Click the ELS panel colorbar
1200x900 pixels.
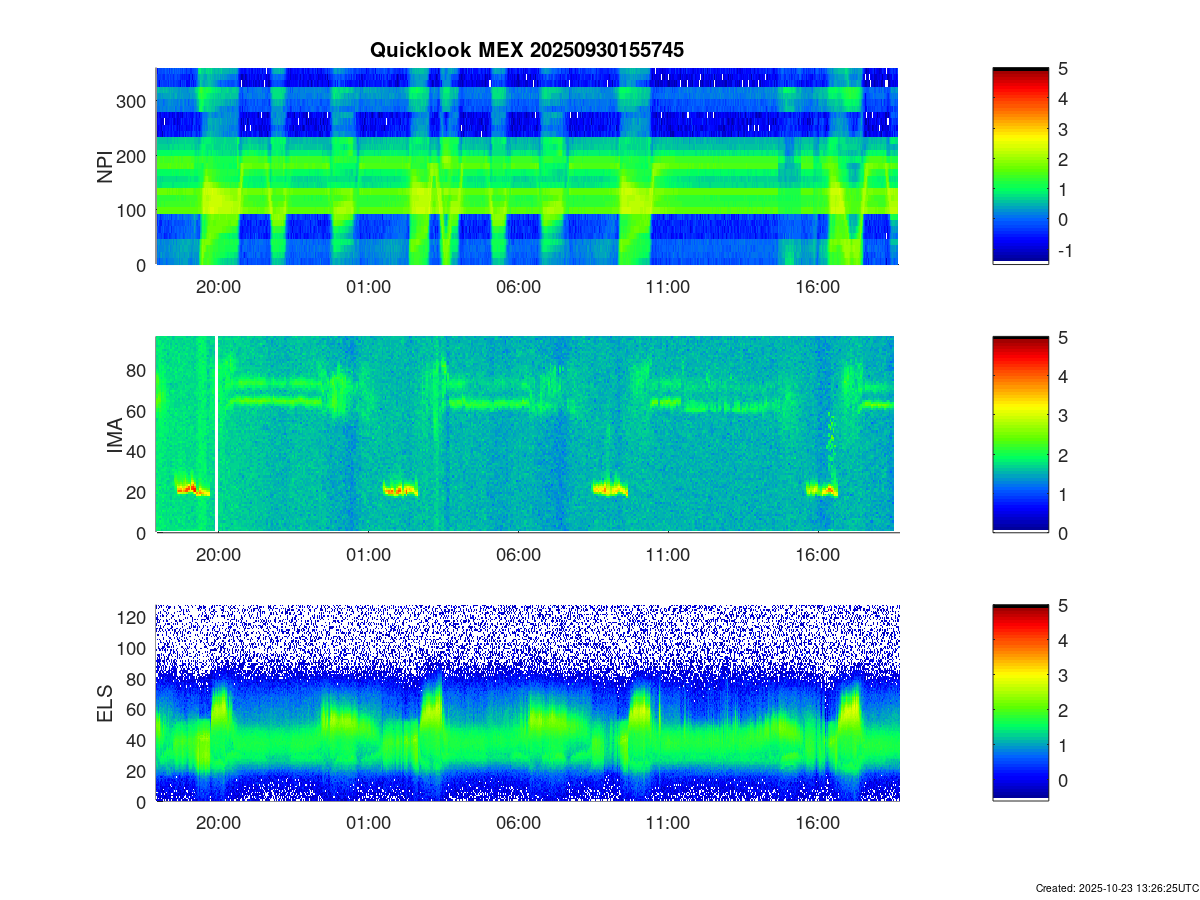1020,703
